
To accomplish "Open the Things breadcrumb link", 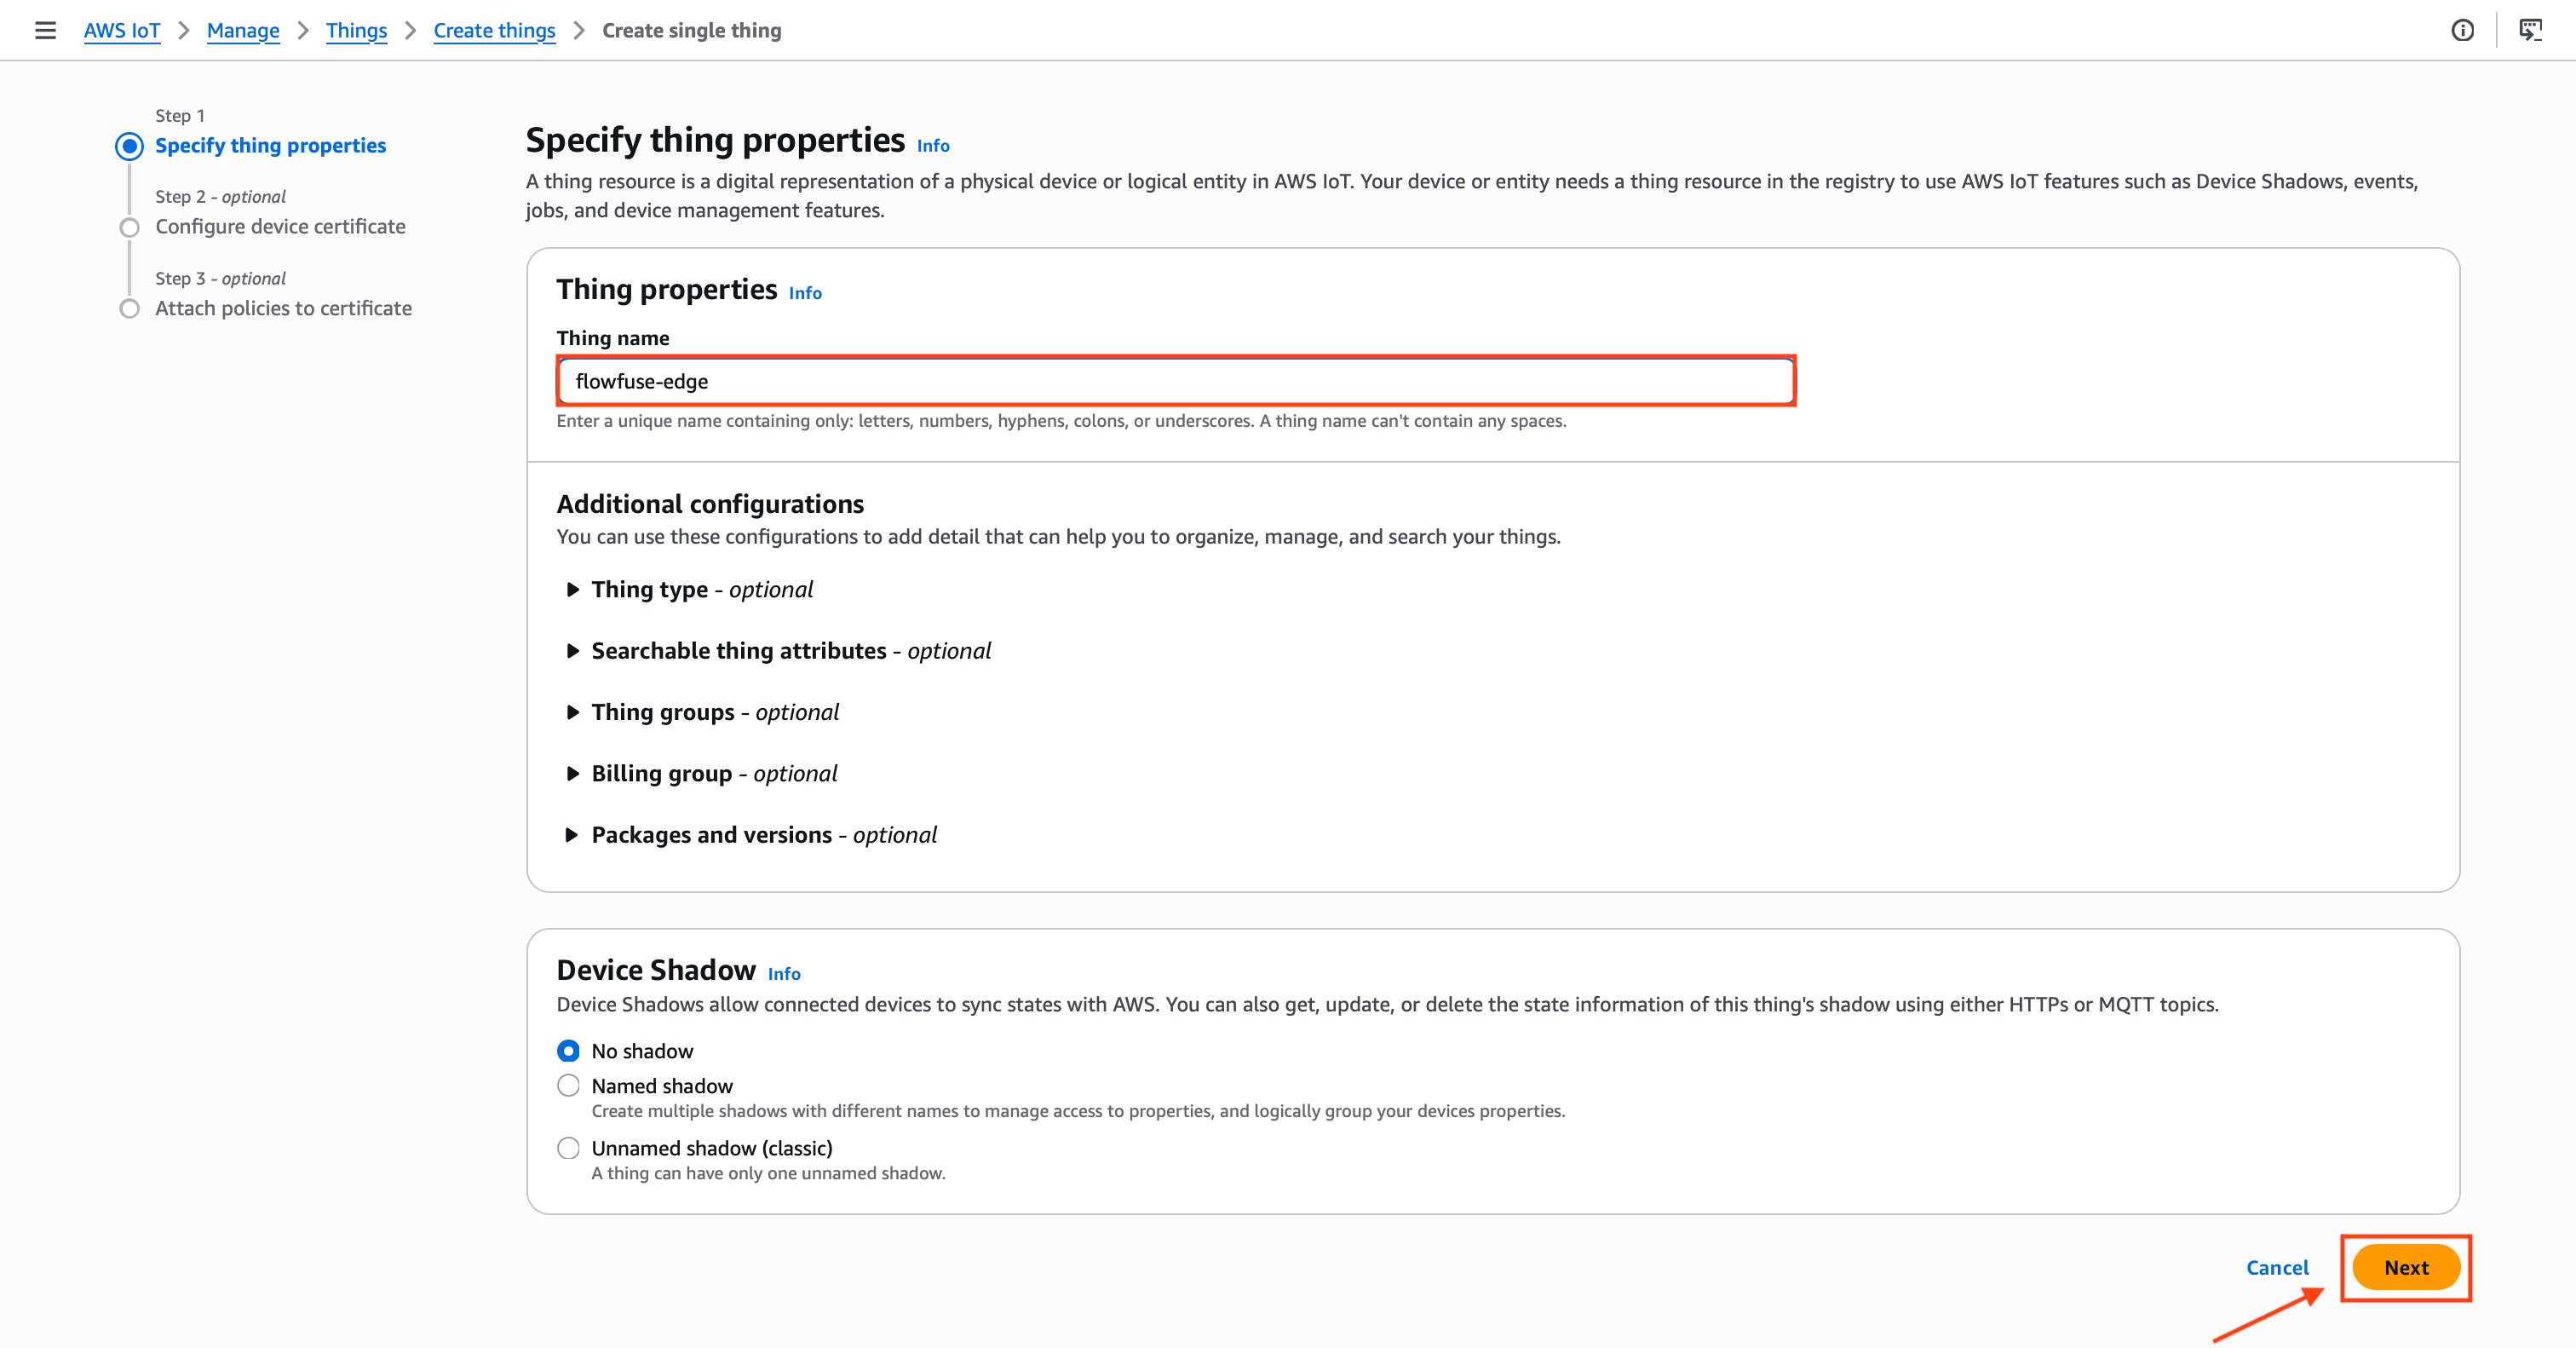I will click(x=356, y=30).
